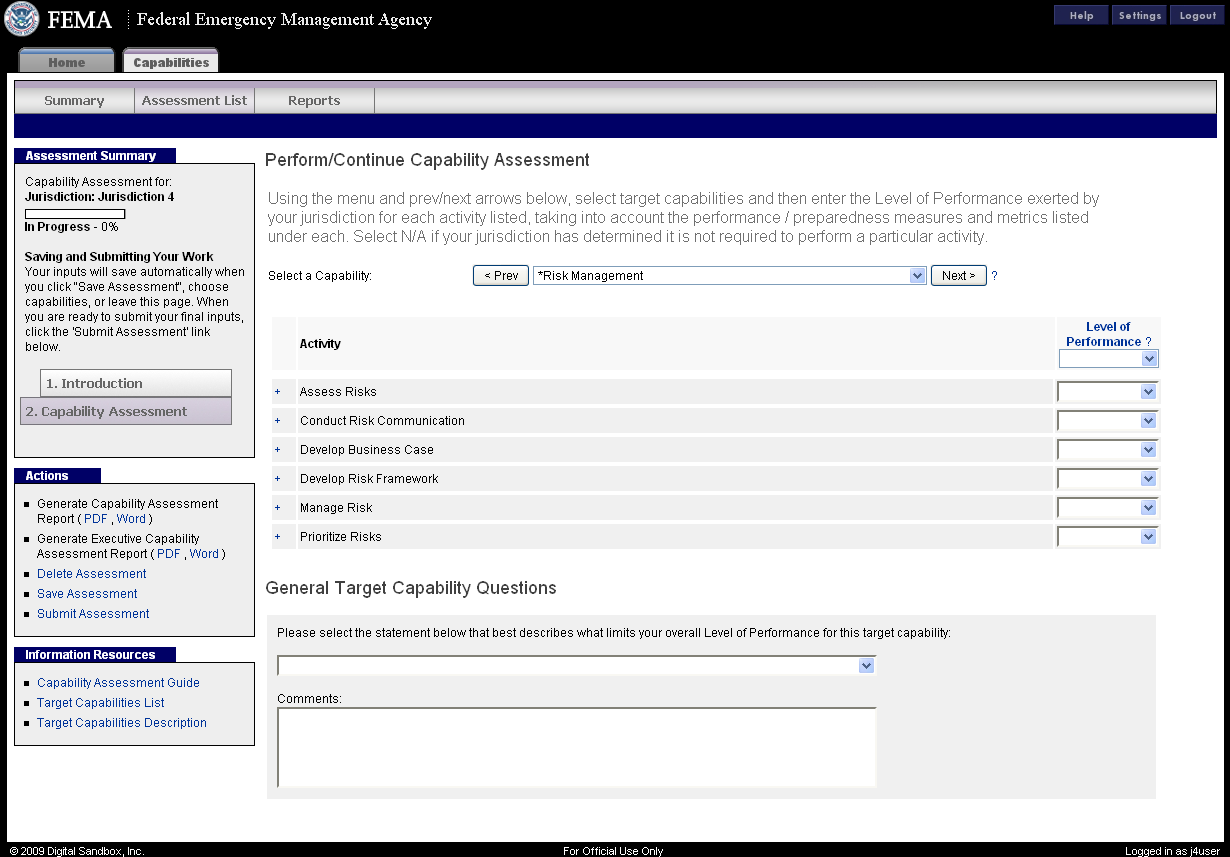Click the Level of Performance help icon
Image resolution: width=1230 pixels, height=857 pixels.
coord(1148,342)
